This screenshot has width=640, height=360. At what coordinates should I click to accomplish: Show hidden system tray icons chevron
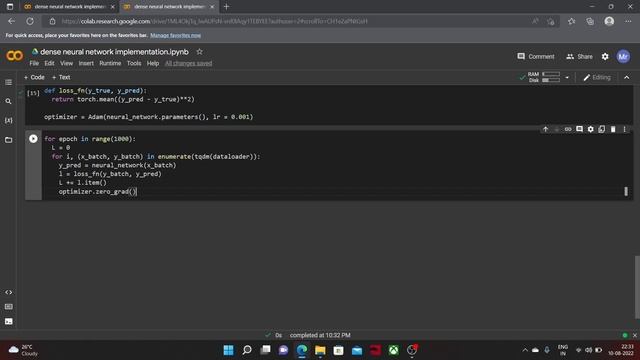point(525,350)
